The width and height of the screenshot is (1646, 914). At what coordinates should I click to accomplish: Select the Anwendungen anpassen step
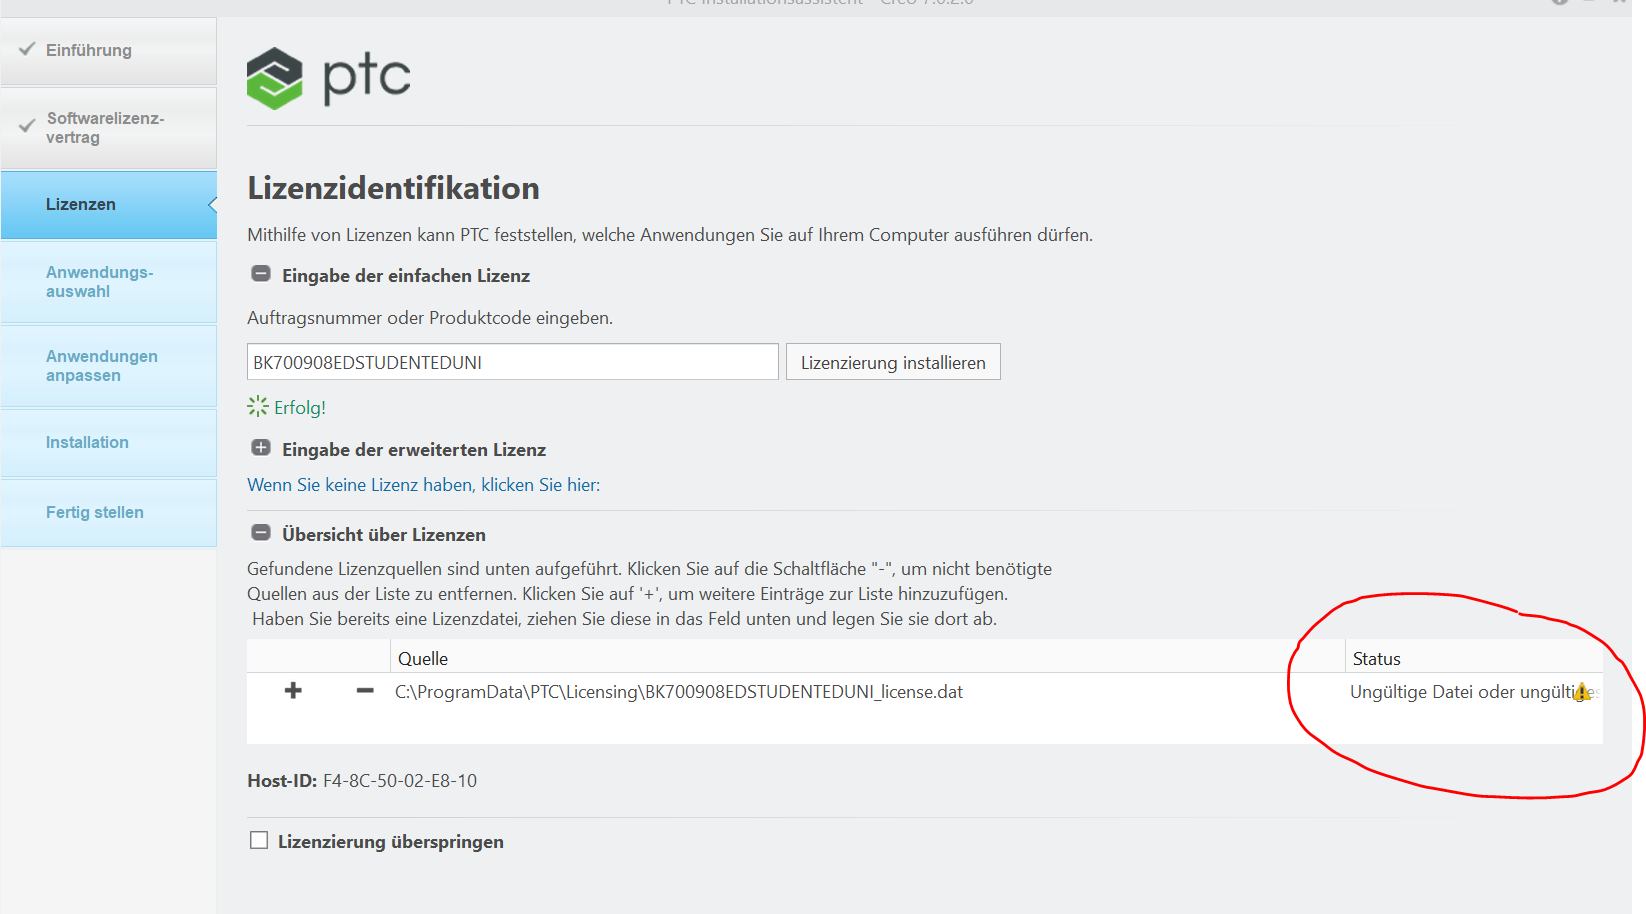101,365
